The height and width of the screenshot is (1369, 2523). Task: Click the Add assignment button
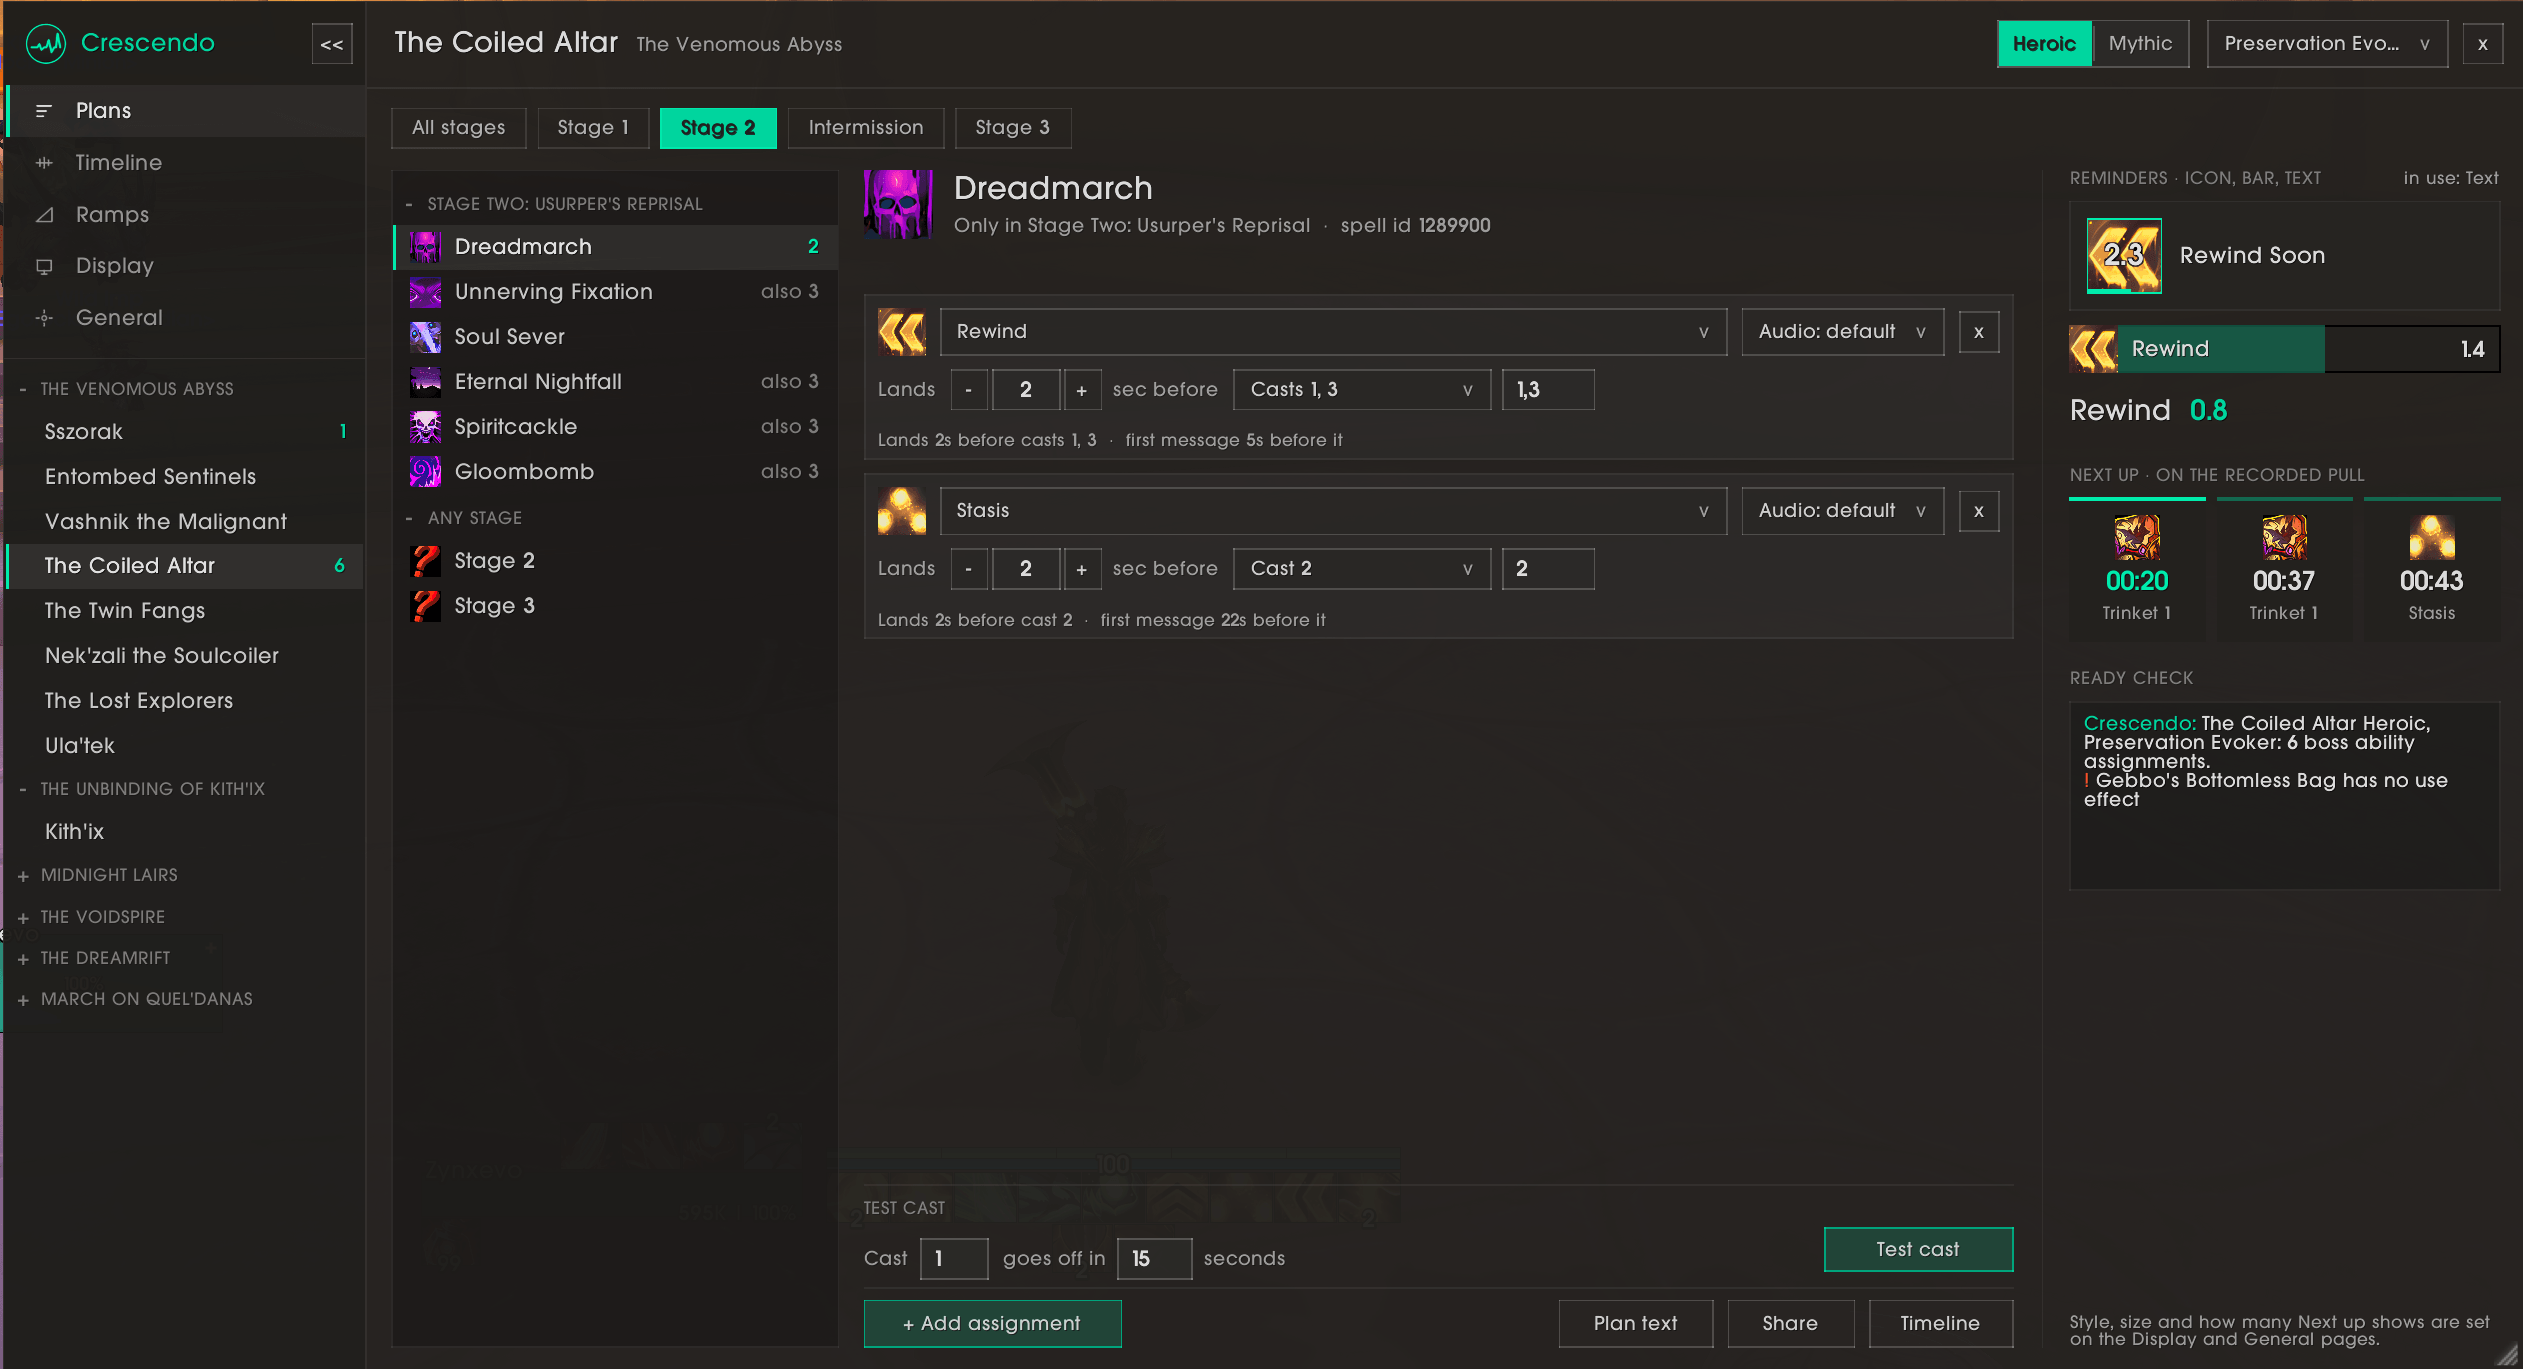(992, 1324)
